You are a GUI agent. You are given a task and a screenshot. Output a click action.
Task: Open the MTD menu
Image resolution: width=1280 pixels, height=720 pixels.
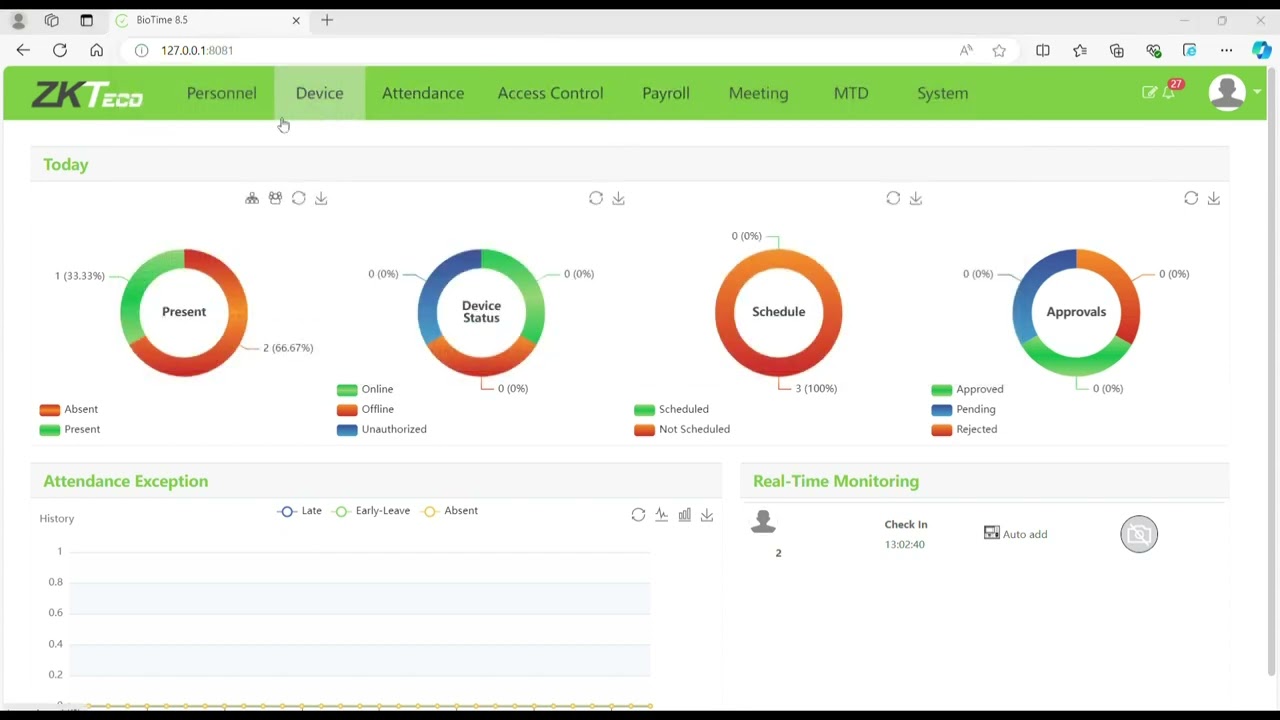pos(851,93)
